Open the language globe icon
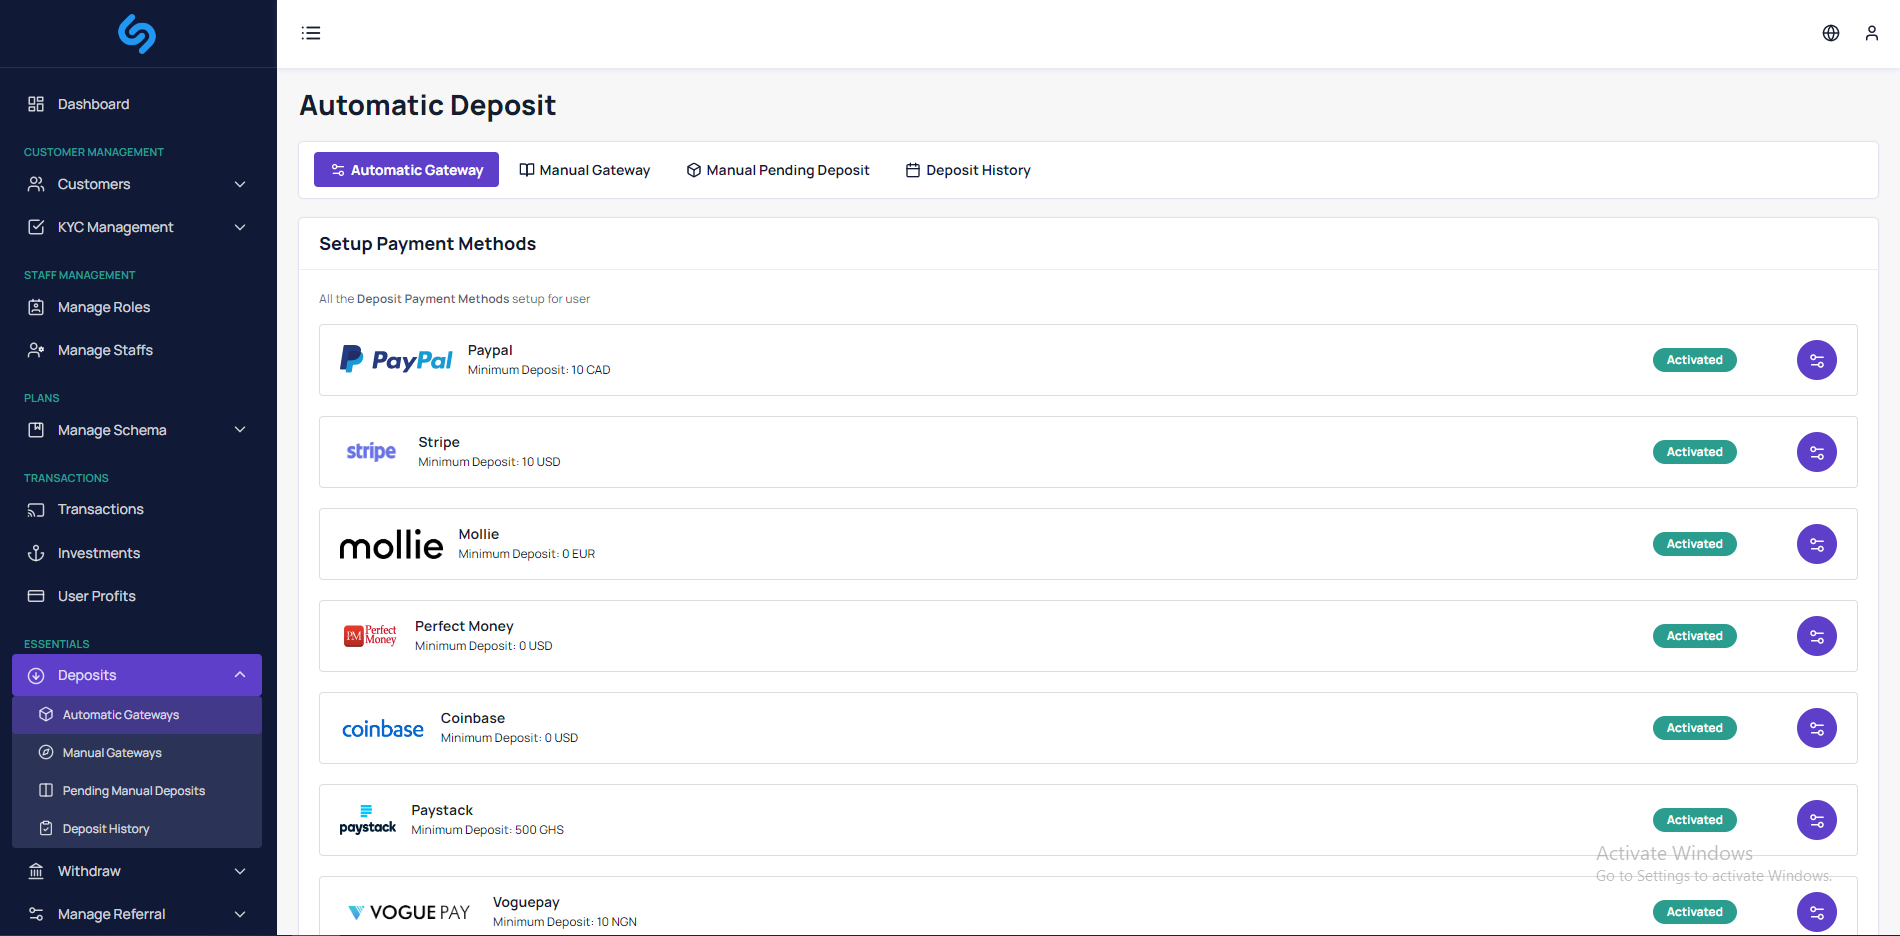Screen dimensions: 1900x936 tap(1830, 33)
